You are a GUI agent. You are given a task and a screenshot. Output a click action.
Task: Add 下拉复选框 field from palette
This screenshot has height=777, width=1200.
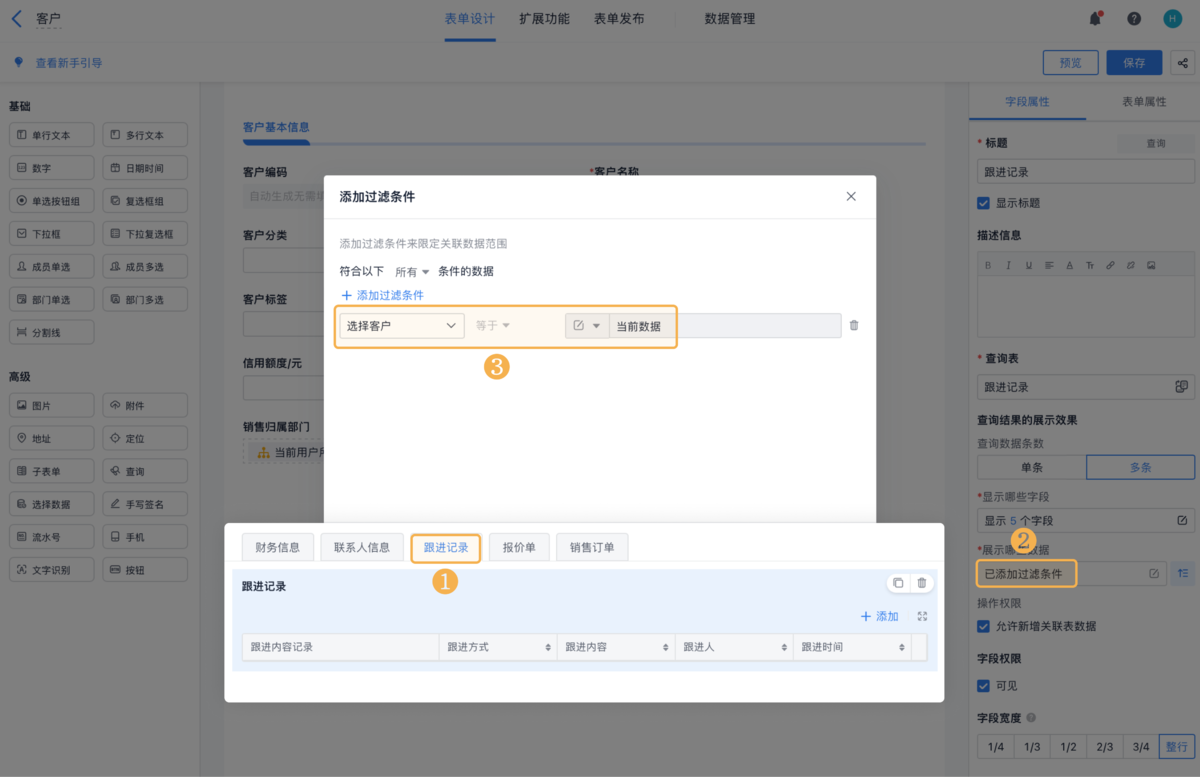pyautogui.click(x=145, y=233)
